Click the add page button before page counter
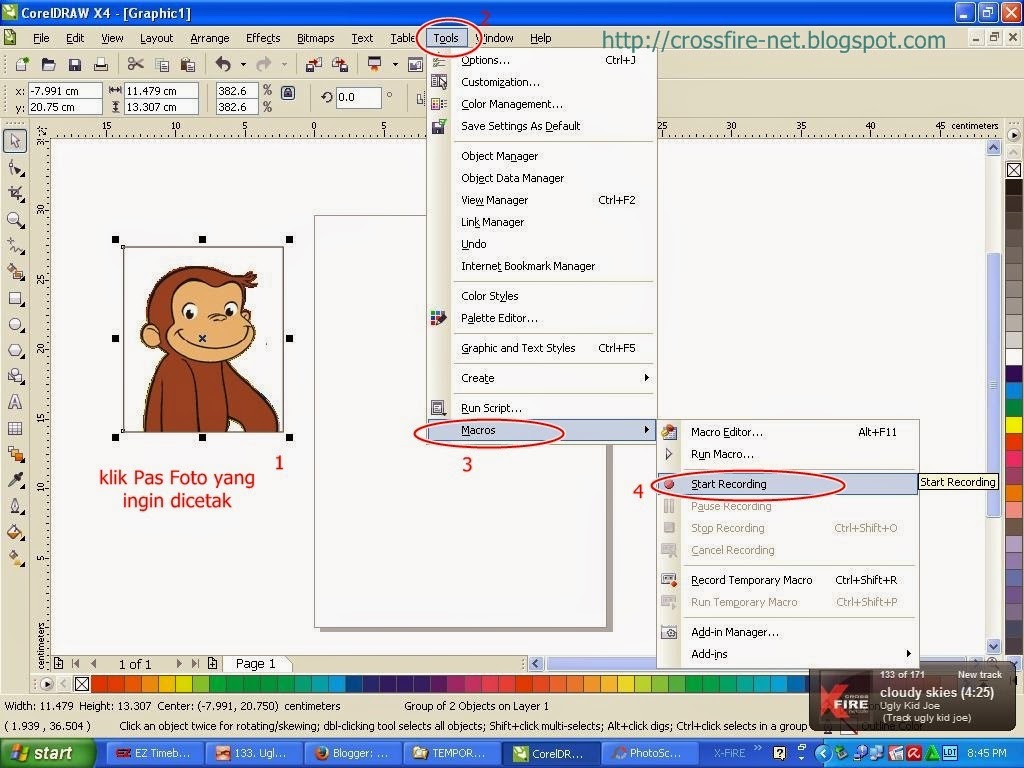Image resolution: width=1024 pixels, height=768 pixels. pyautogui.click(x=58, y=664)
